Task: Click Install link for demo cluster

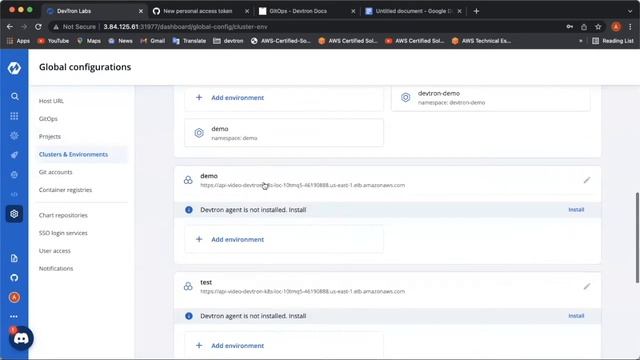Action: pyautogui.click(x=576, y=209)
